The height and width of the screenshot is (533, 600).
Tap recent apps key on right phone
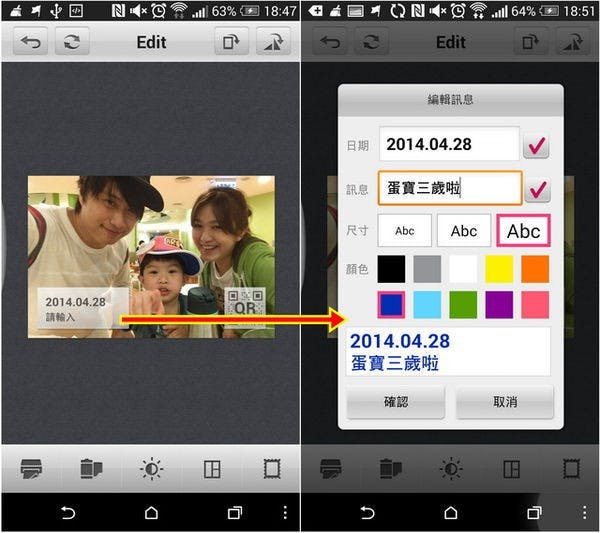point(534,513)
